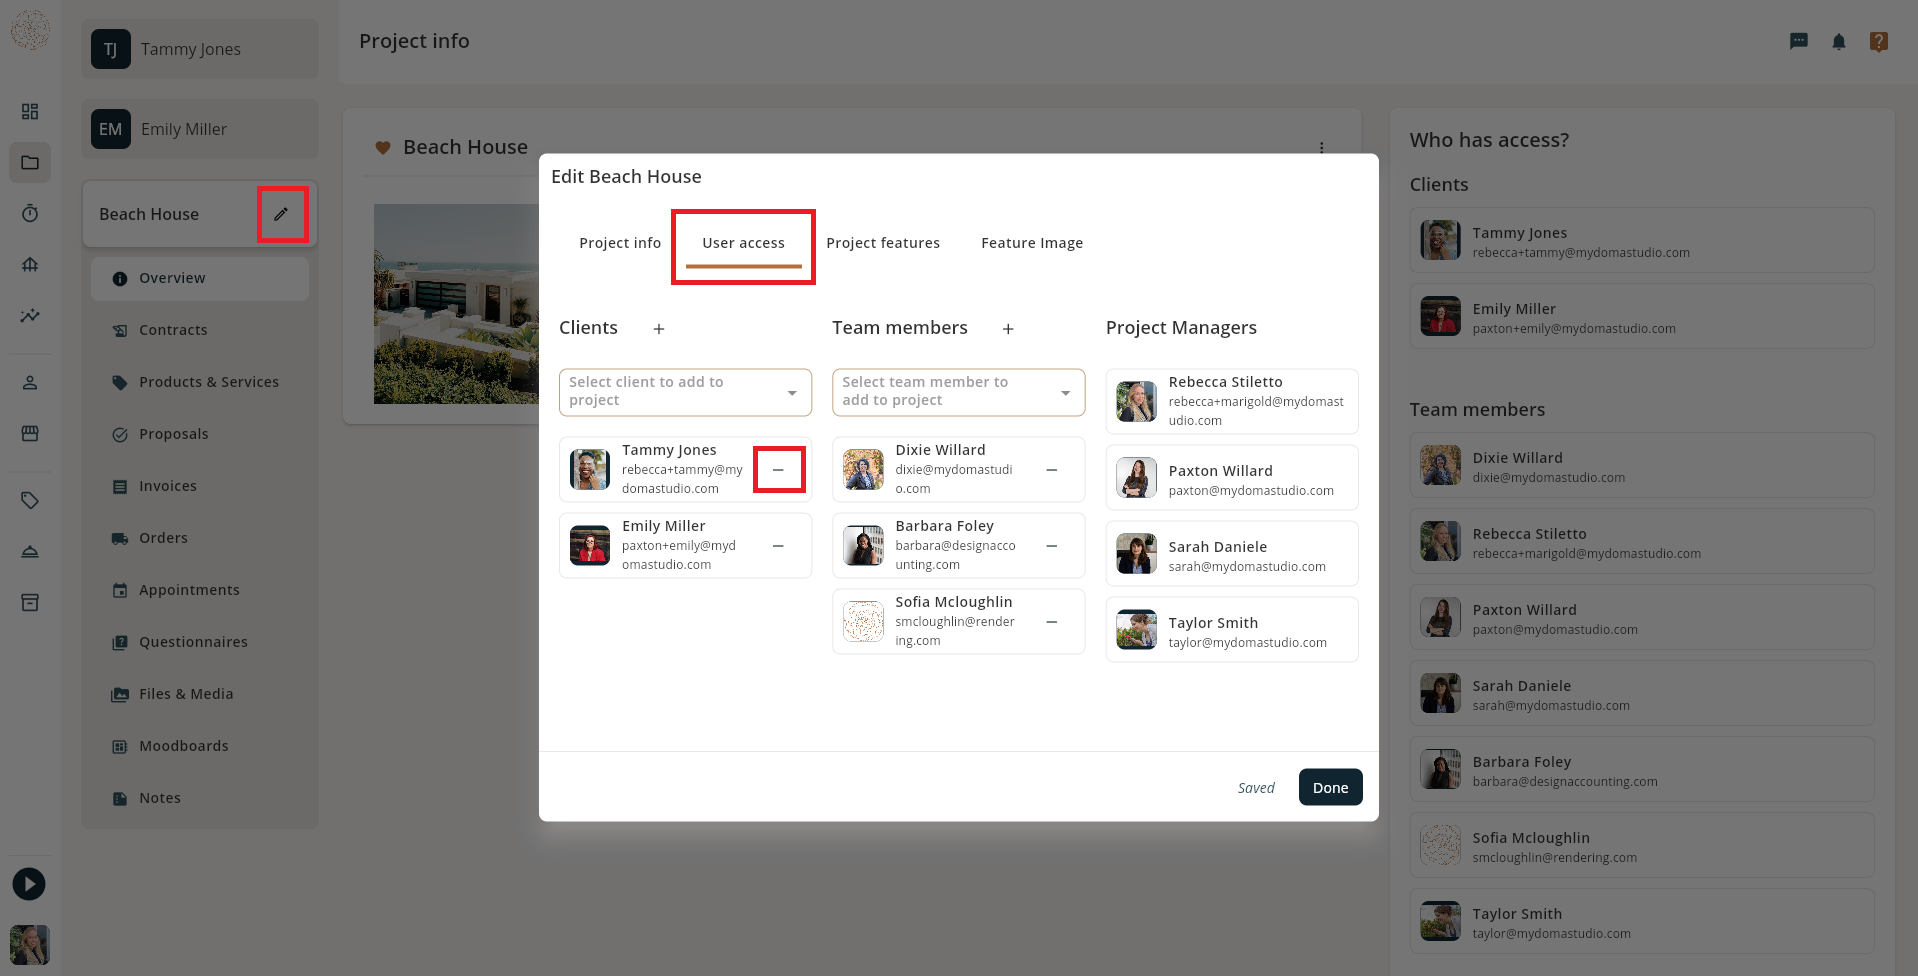Image resolution: width=1918 pixels, height=976 pixels.
Task: Open Beach House three-dot options menu
Action: pos(1322,148)
